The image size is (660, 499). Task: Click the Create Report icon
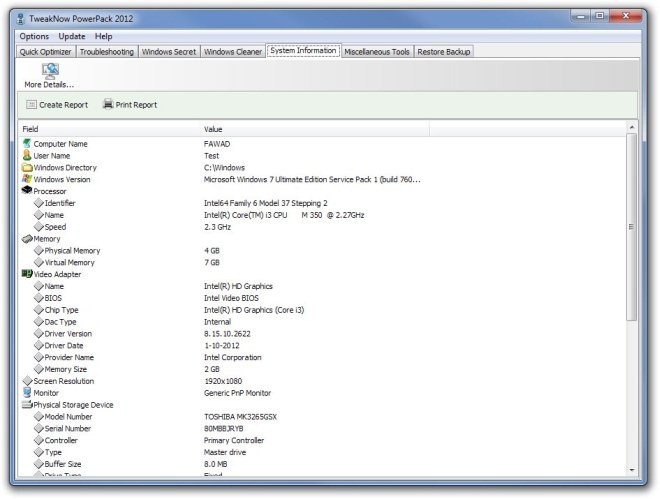click(31, 104)
